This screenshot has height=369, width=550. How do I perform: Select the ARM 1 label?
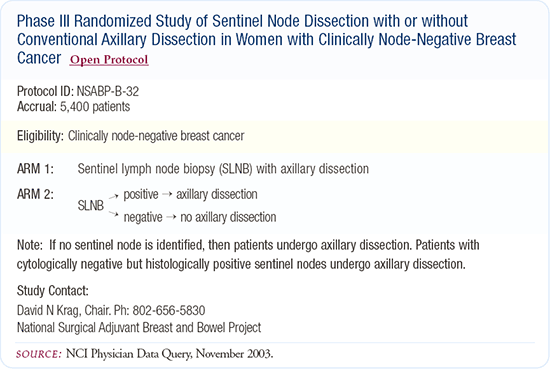(x=35, y=169)
